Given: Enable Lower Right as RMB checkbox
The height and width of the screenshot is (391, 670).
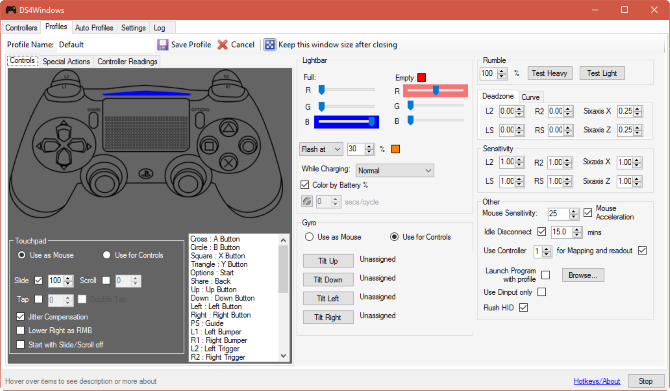Looking at the screenshot, I should coord(20,330).
